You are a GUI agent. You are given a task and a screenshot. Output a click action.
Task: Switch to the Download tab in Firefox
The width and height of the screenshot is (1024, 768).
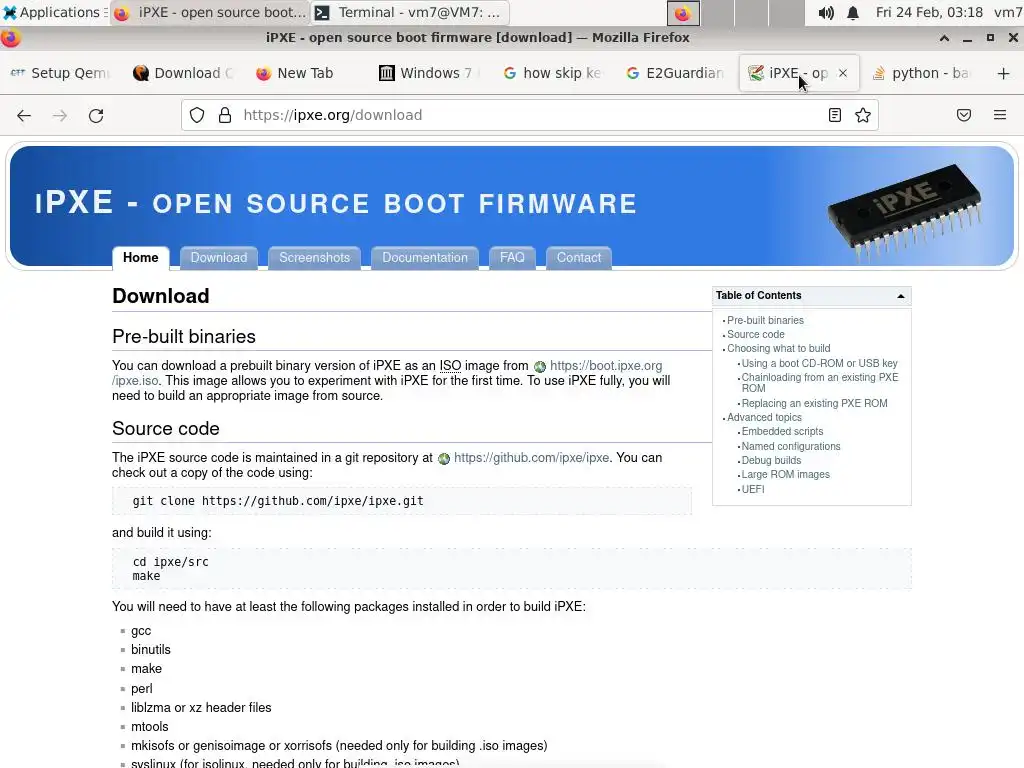coord(184,73)
